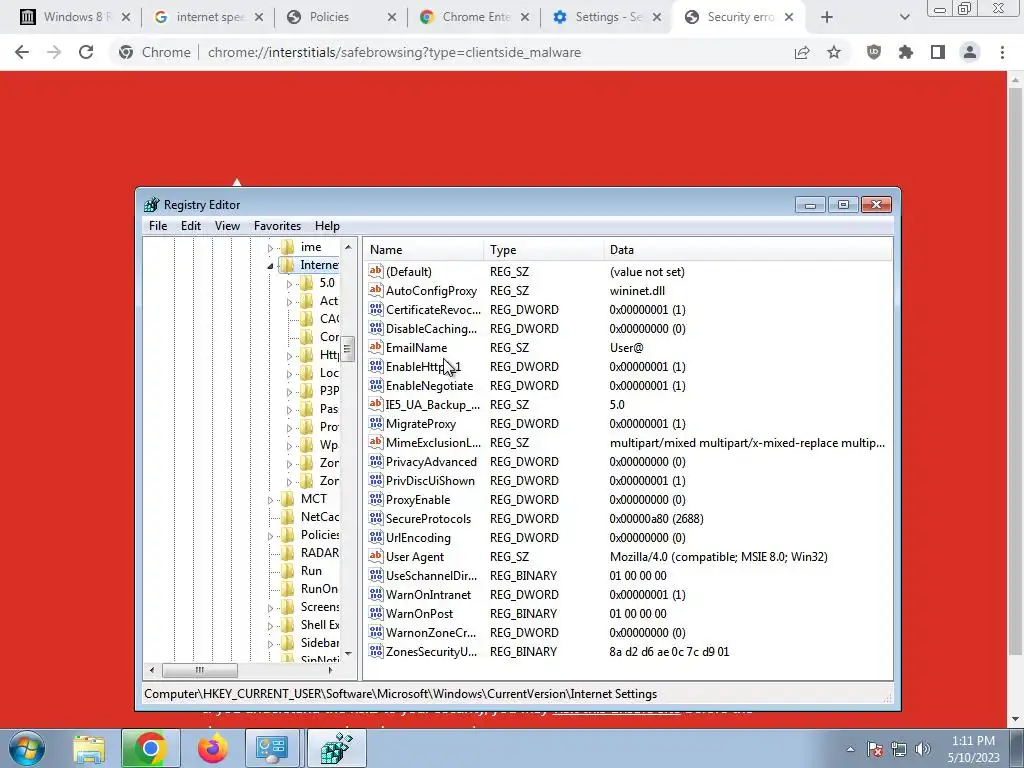Select the SecureProtocols DWORD icon
This screenshot has height=768, width=1024.
[376, 518]
